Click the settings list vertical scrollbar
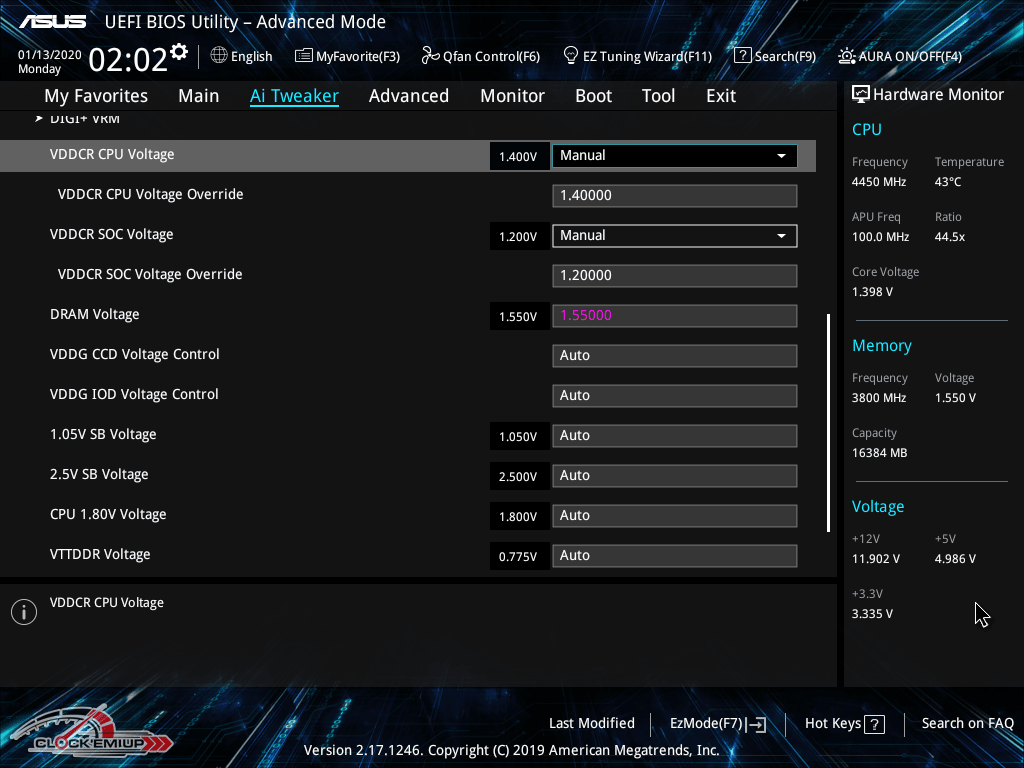 pyautogui.click(x=828, y=422)
